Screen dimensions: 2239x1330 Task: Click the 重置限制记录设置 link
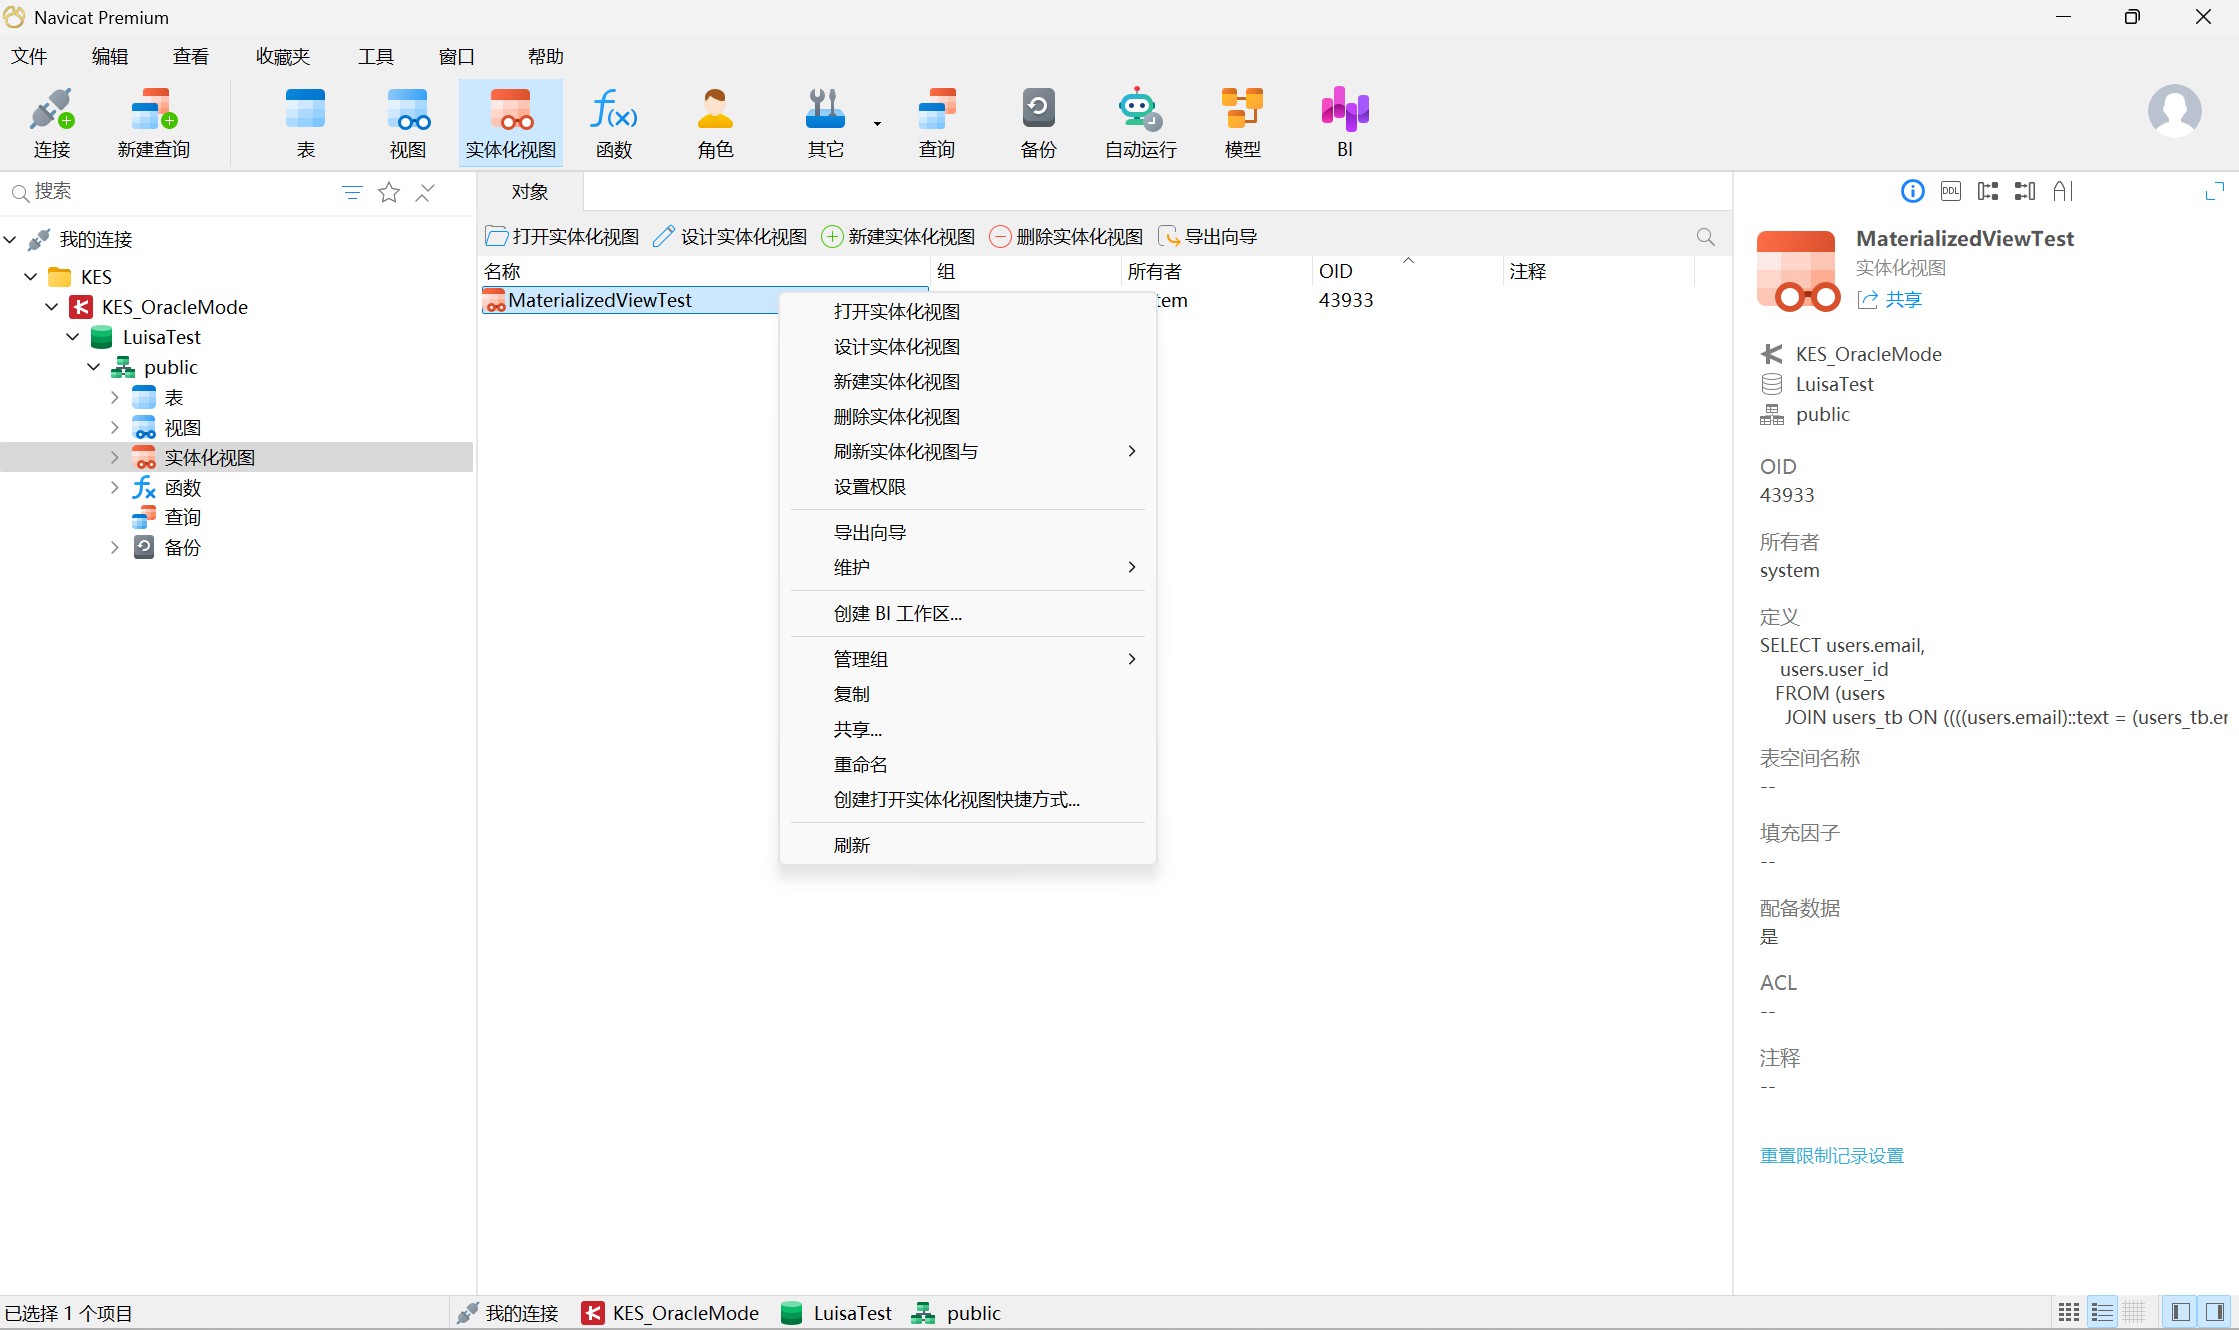1831,1155
